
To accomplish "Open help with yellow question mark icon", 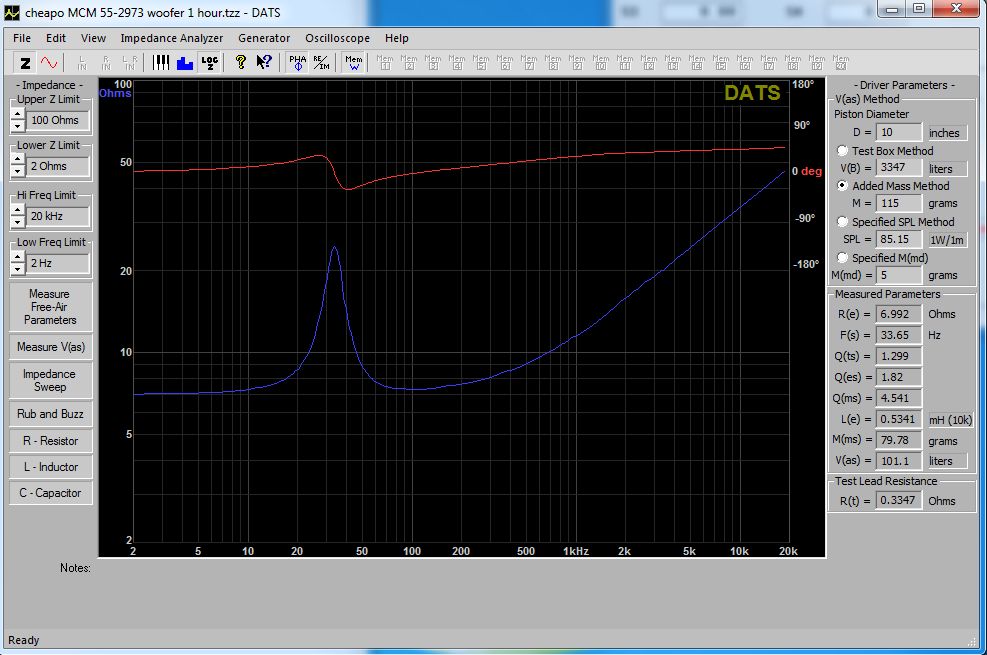I will (x=240, y=62).
